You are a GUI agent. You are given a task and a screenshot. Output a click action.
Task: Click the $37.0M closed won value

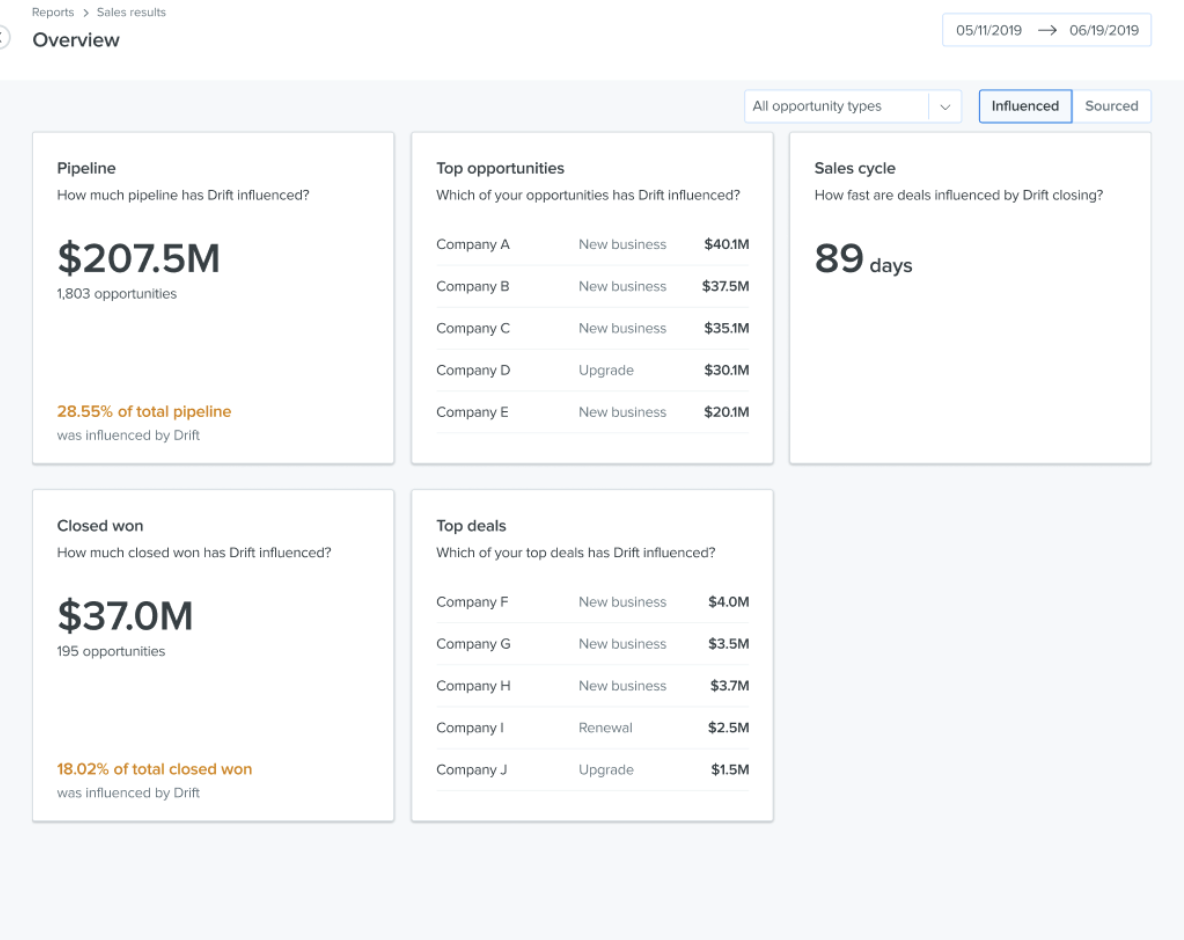(125, 615)
